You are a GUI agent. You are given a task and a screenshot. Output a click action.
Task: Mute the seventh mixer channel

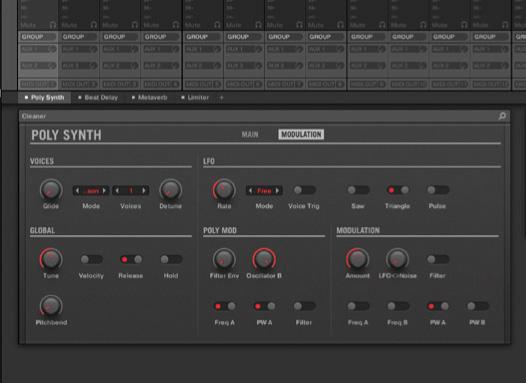(x=275, y=25)
